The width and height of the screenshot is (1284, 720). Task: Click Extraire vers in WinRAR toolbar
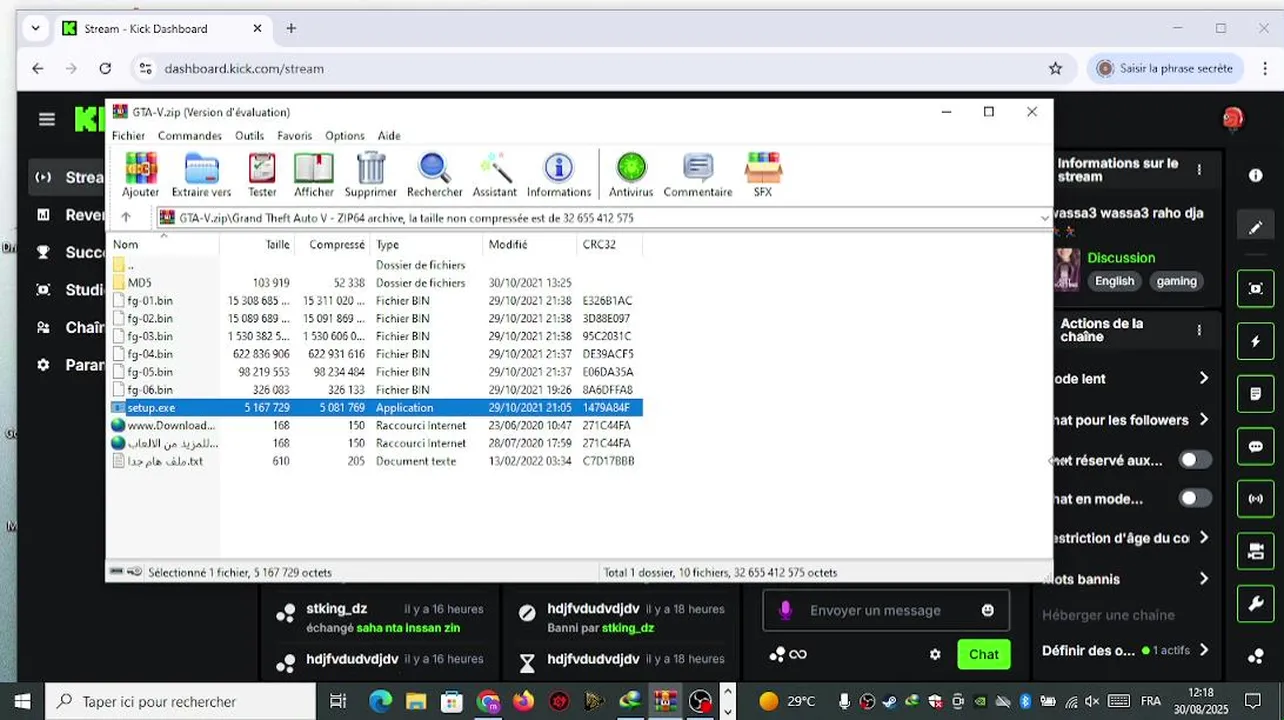pyautogui.click(x=201, y=174)
